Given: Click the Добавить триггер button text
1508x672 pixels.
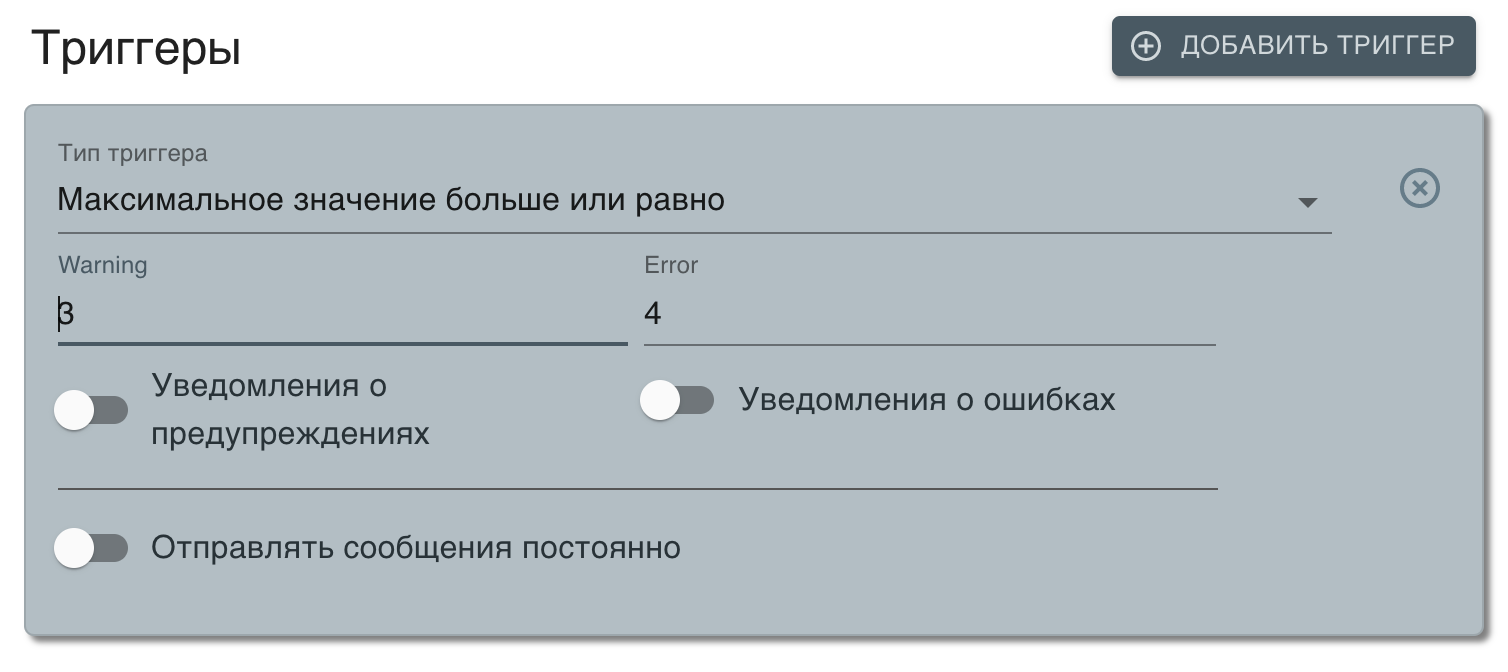Looking at the screenshot, I should point(1317,46).
